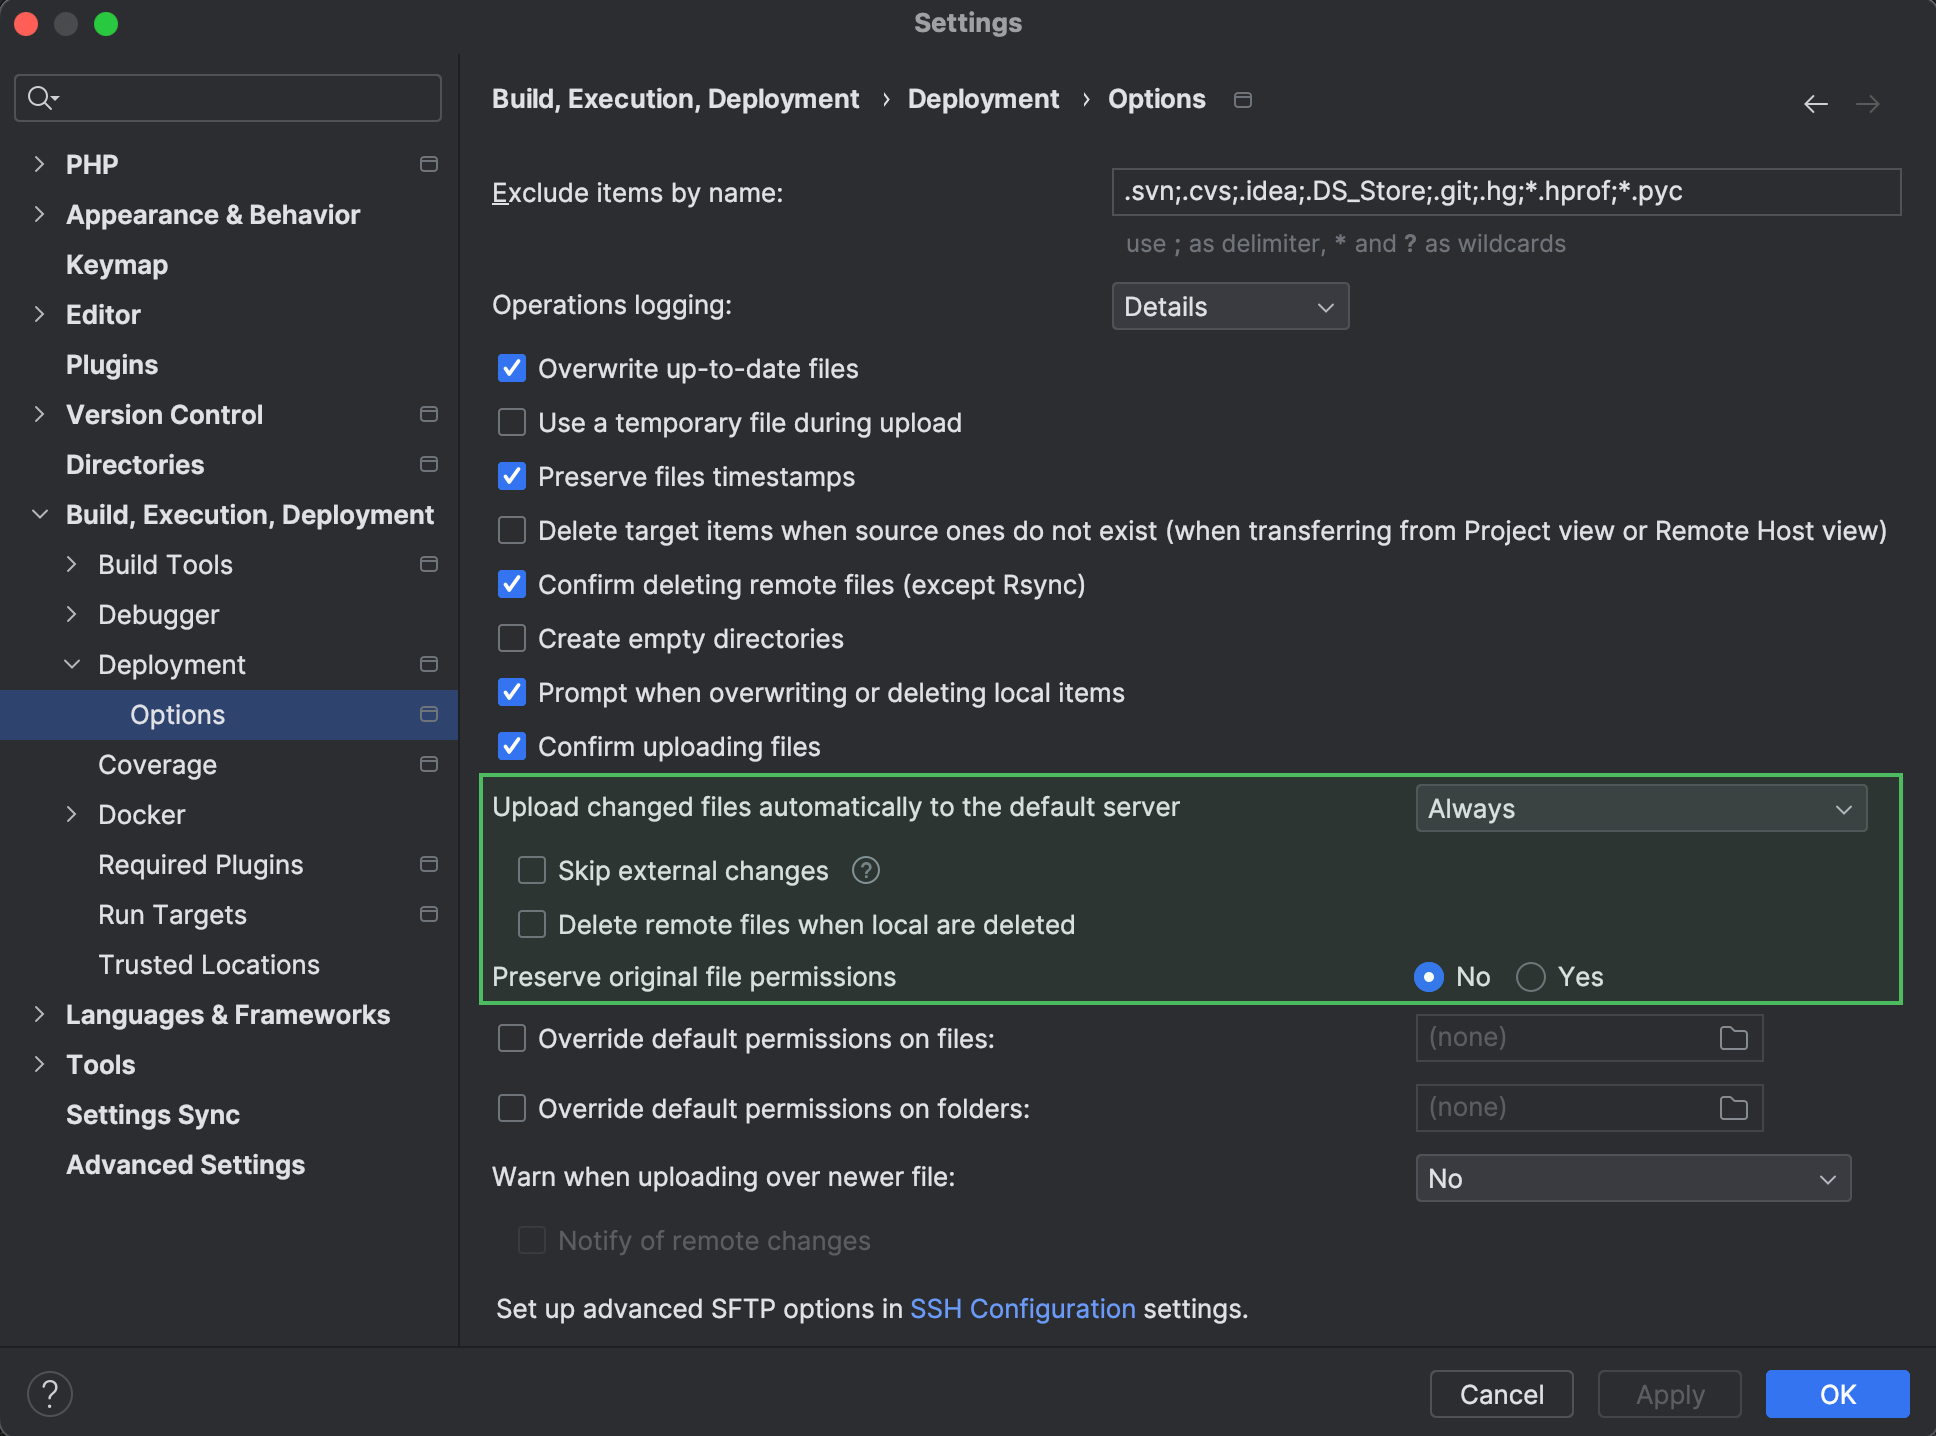The height and width of the screenshot is (1436, 1936).
Task: Select Coverage in the settings sidebar
Action: [x=157, y=764]
